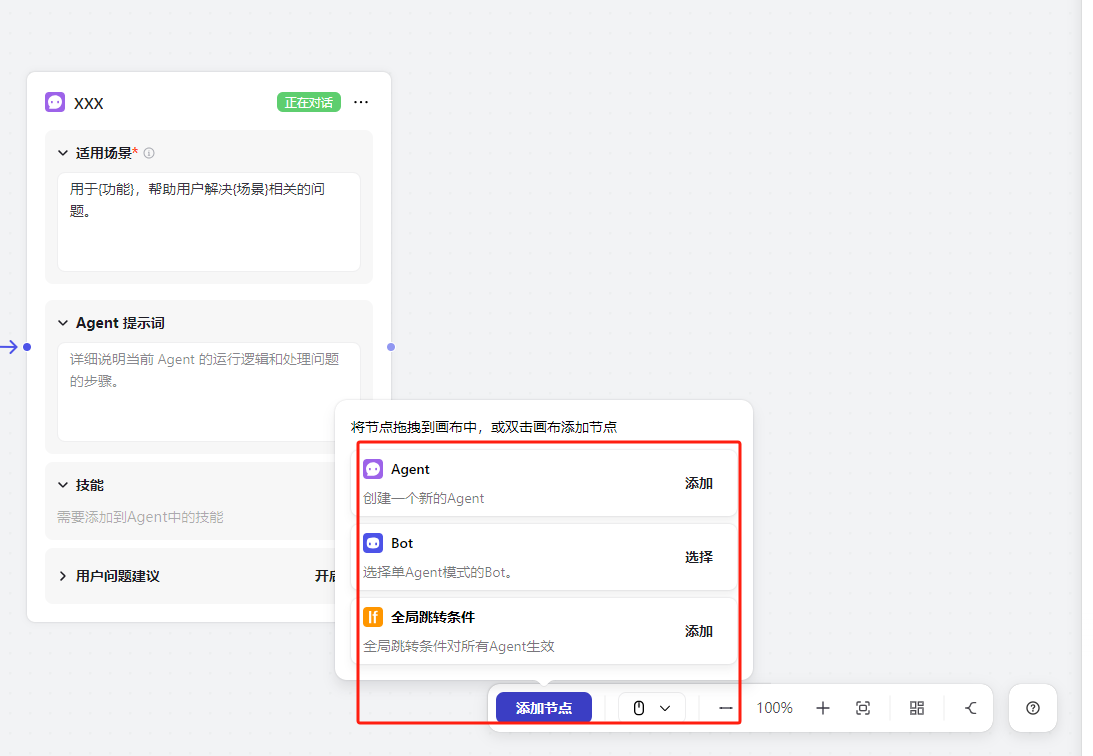Zoom out with the minus icon
The width and height of the screenshot is (1093, 756).
coord(726,708)
